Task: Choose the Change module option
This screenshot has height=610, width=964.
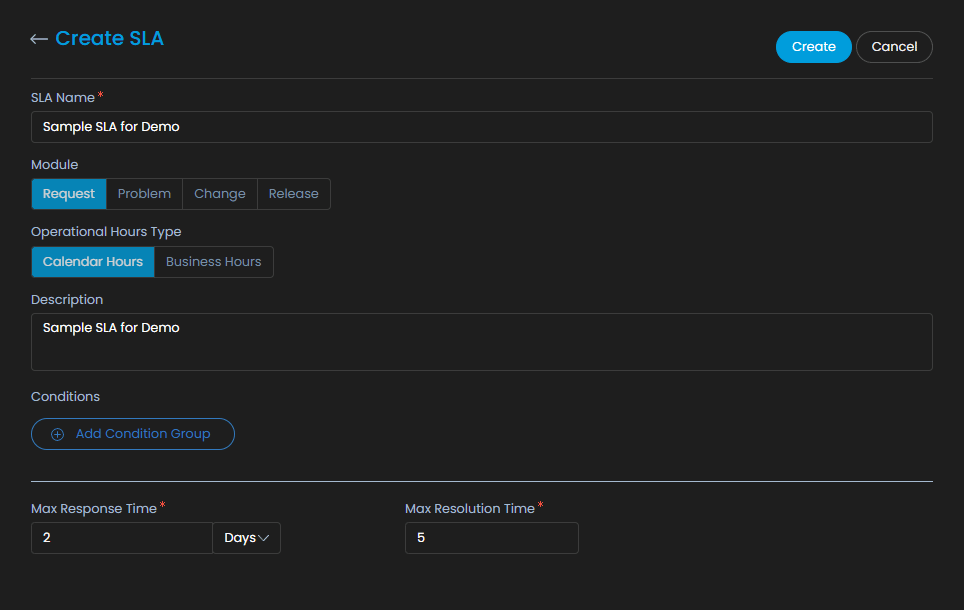Action: pyautogui.click(x=220, y=194)
